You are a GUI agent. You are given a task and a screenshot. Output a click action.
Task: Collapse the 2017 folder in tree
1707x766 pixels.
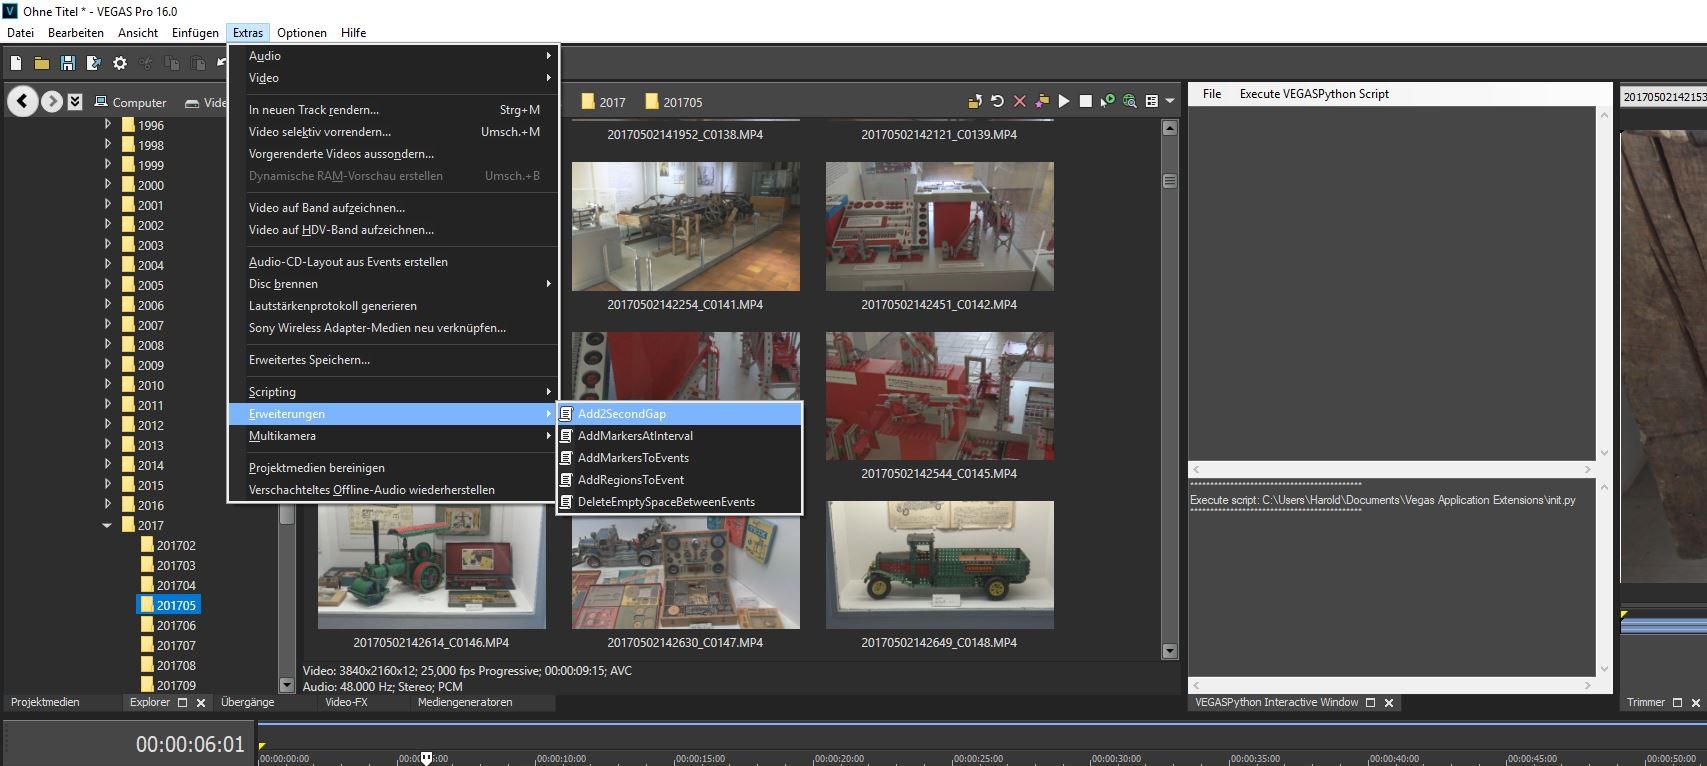[x=107, y=525]
